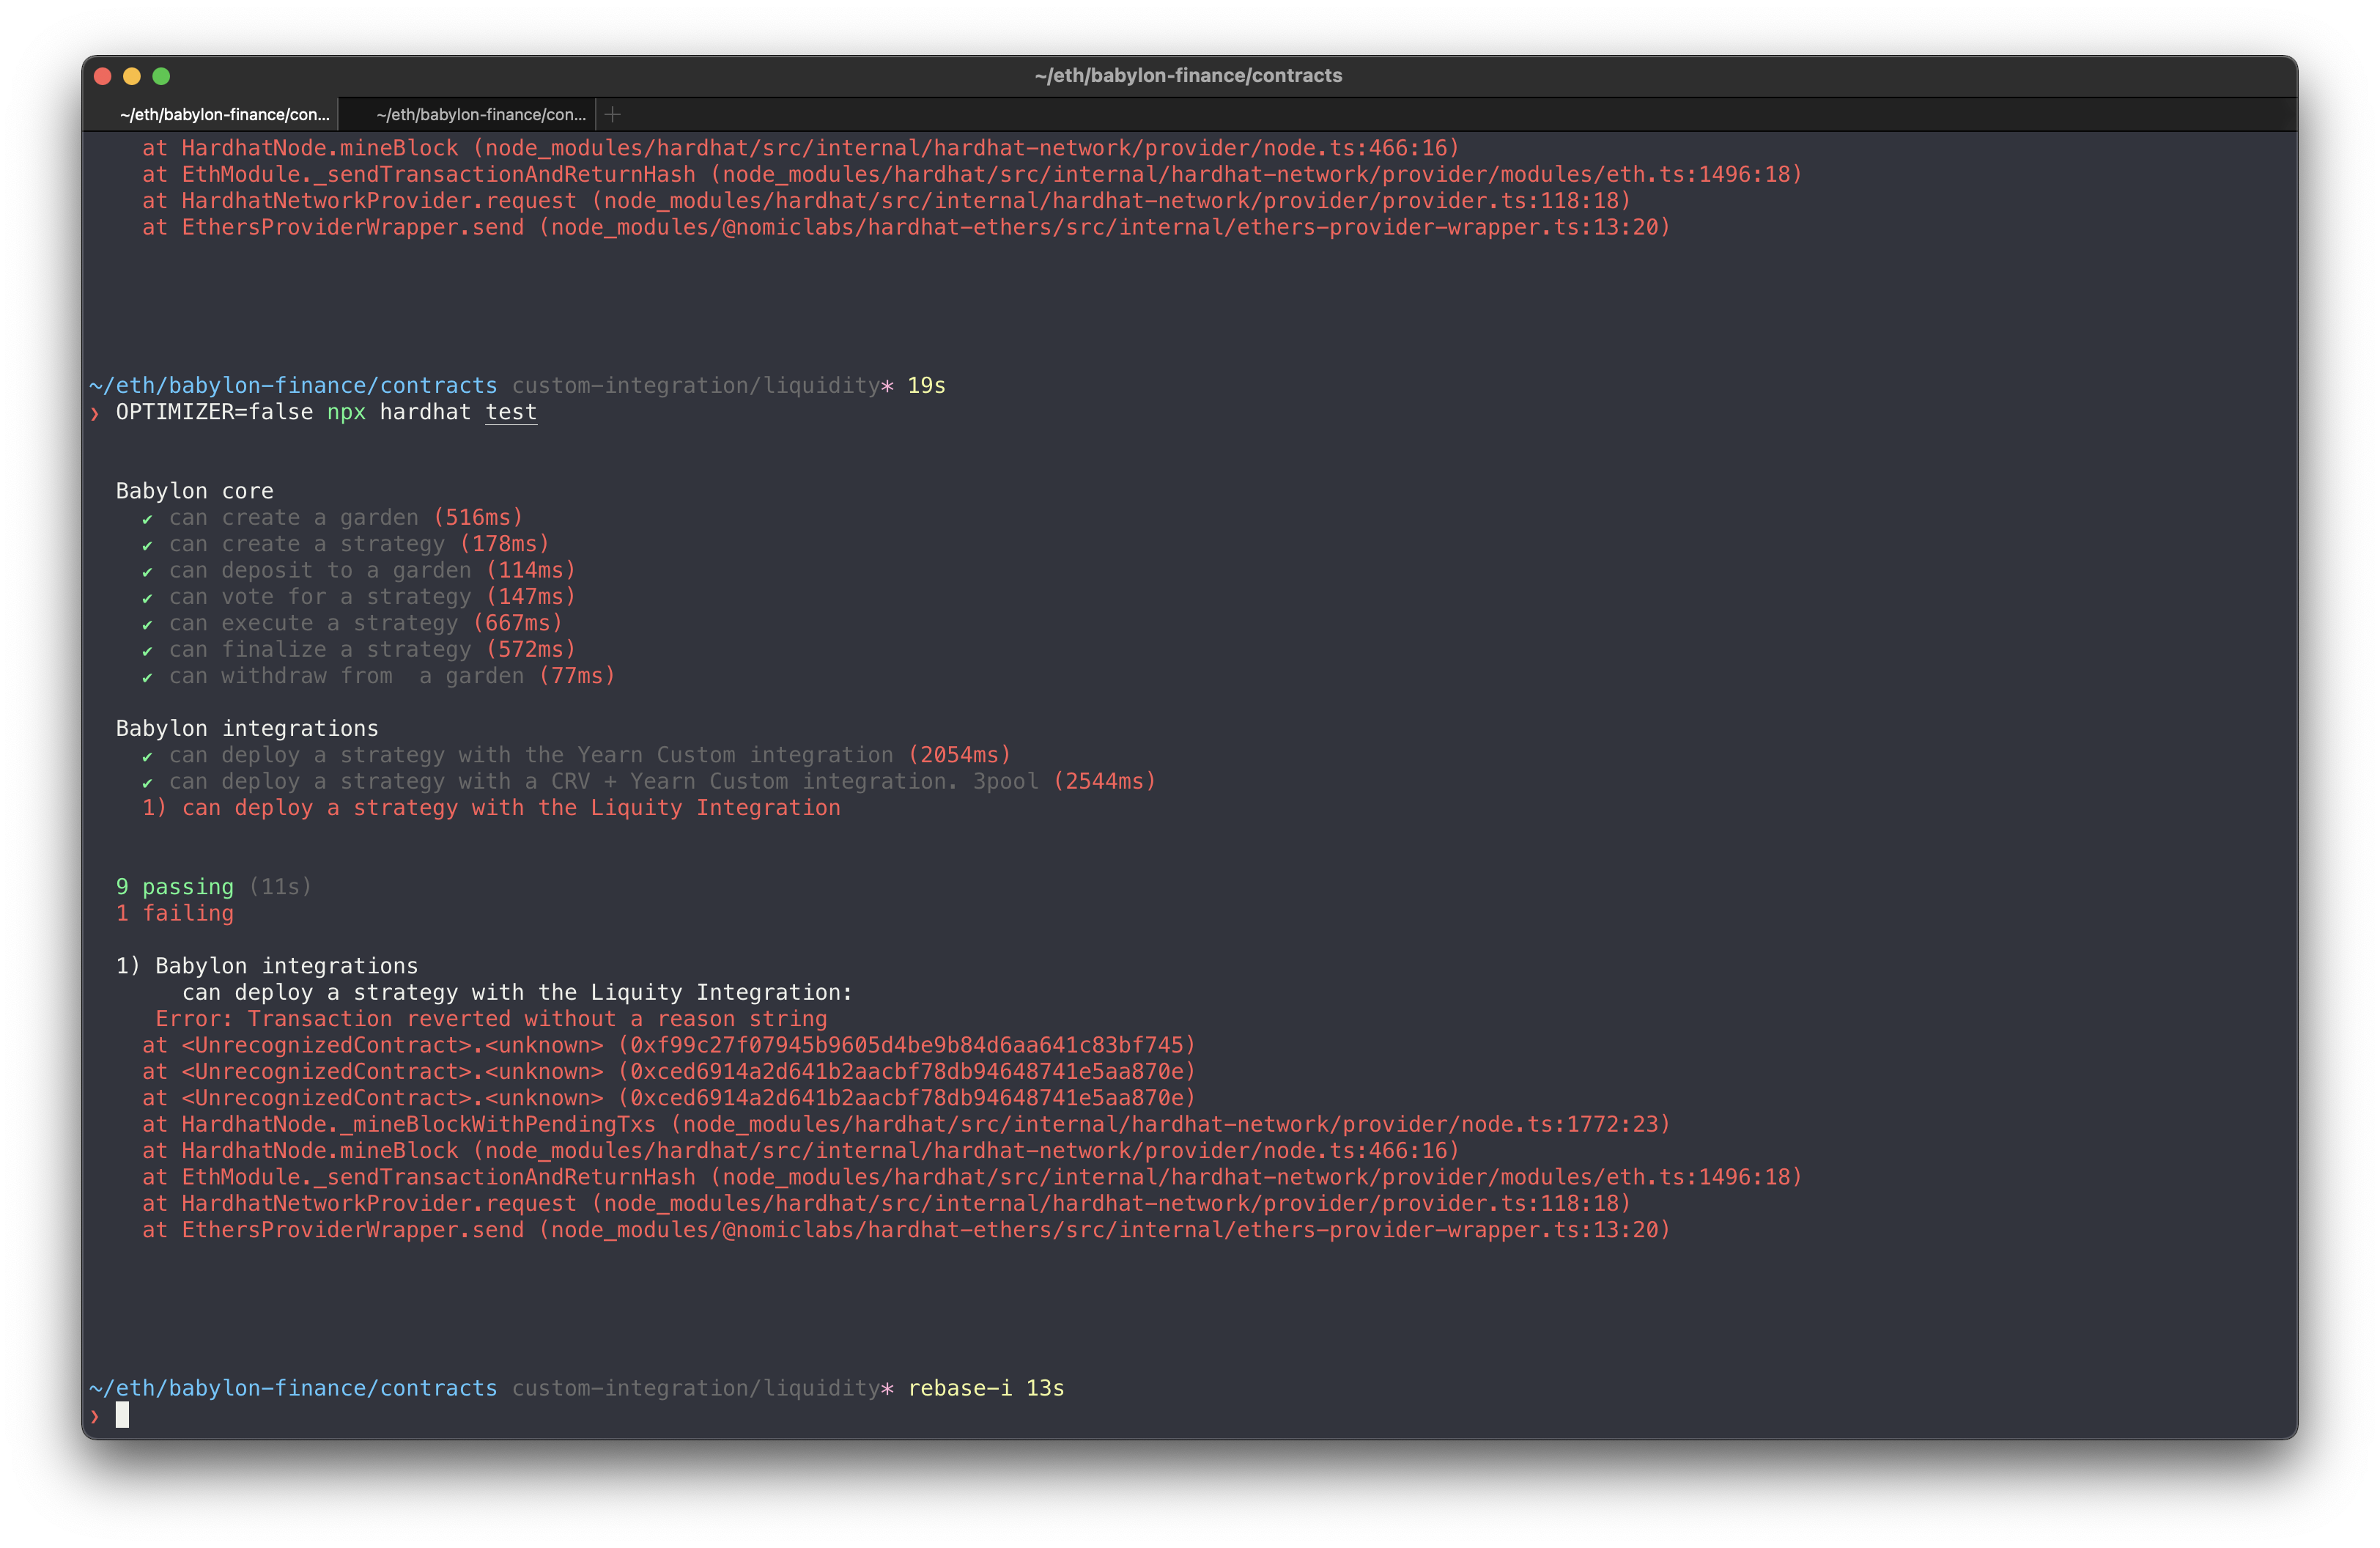The image size is (2380, 1548).
Task: Click the red close window button
Action: click(x=102, y=76)
